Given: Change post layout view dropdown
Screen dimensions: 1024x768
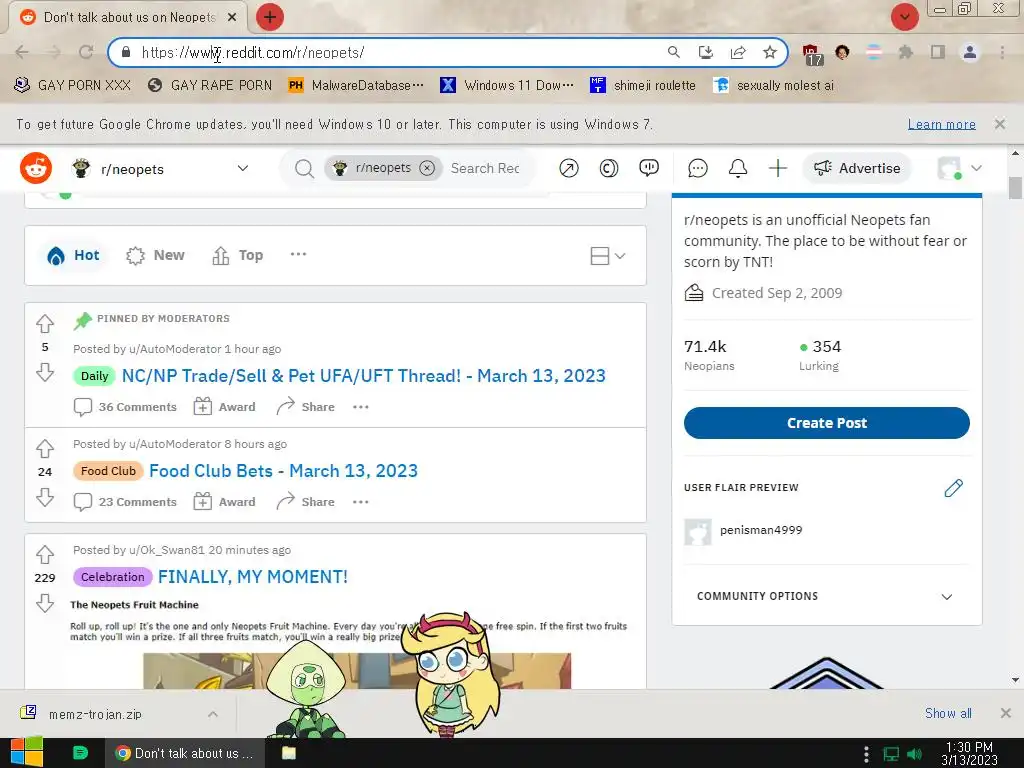Looking at the screenshot, I should tap(608, 255).
